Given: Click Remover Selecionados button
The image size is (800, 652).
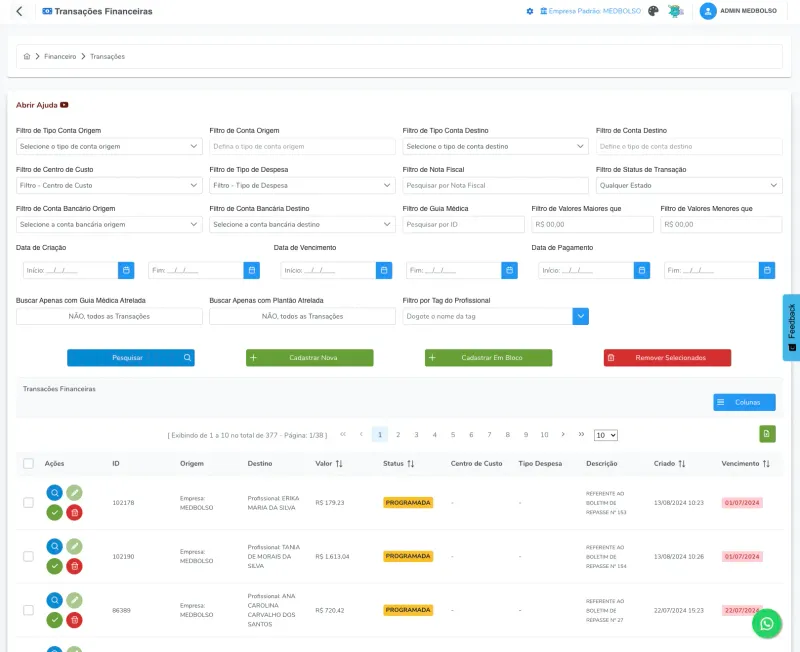Looking at the screenshot, I should pyautogui.click(x=667, y=358).
